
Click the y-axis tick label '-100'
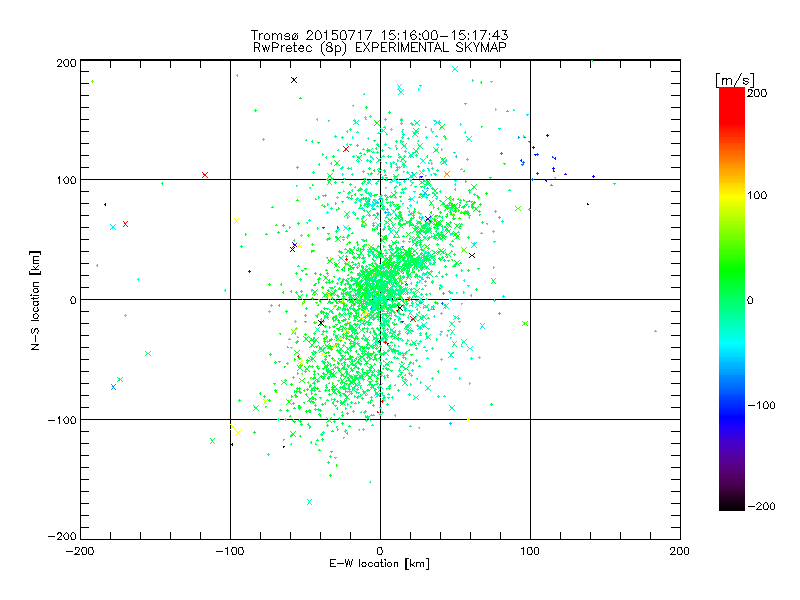click(62, 420)
